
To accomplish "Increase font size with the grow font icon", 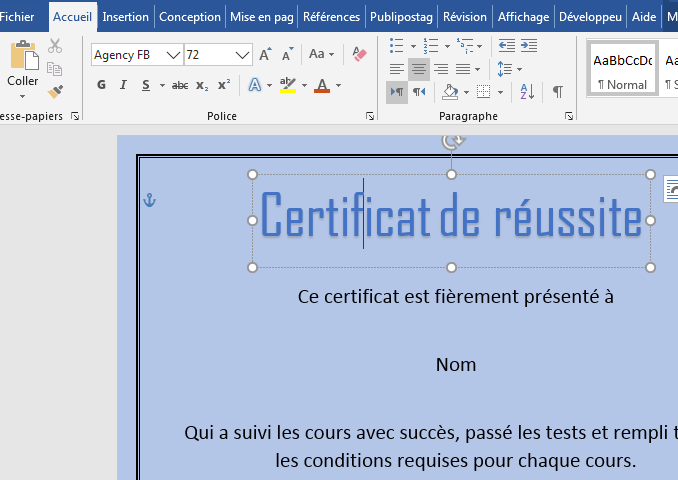I will click(x=265, y=54).
